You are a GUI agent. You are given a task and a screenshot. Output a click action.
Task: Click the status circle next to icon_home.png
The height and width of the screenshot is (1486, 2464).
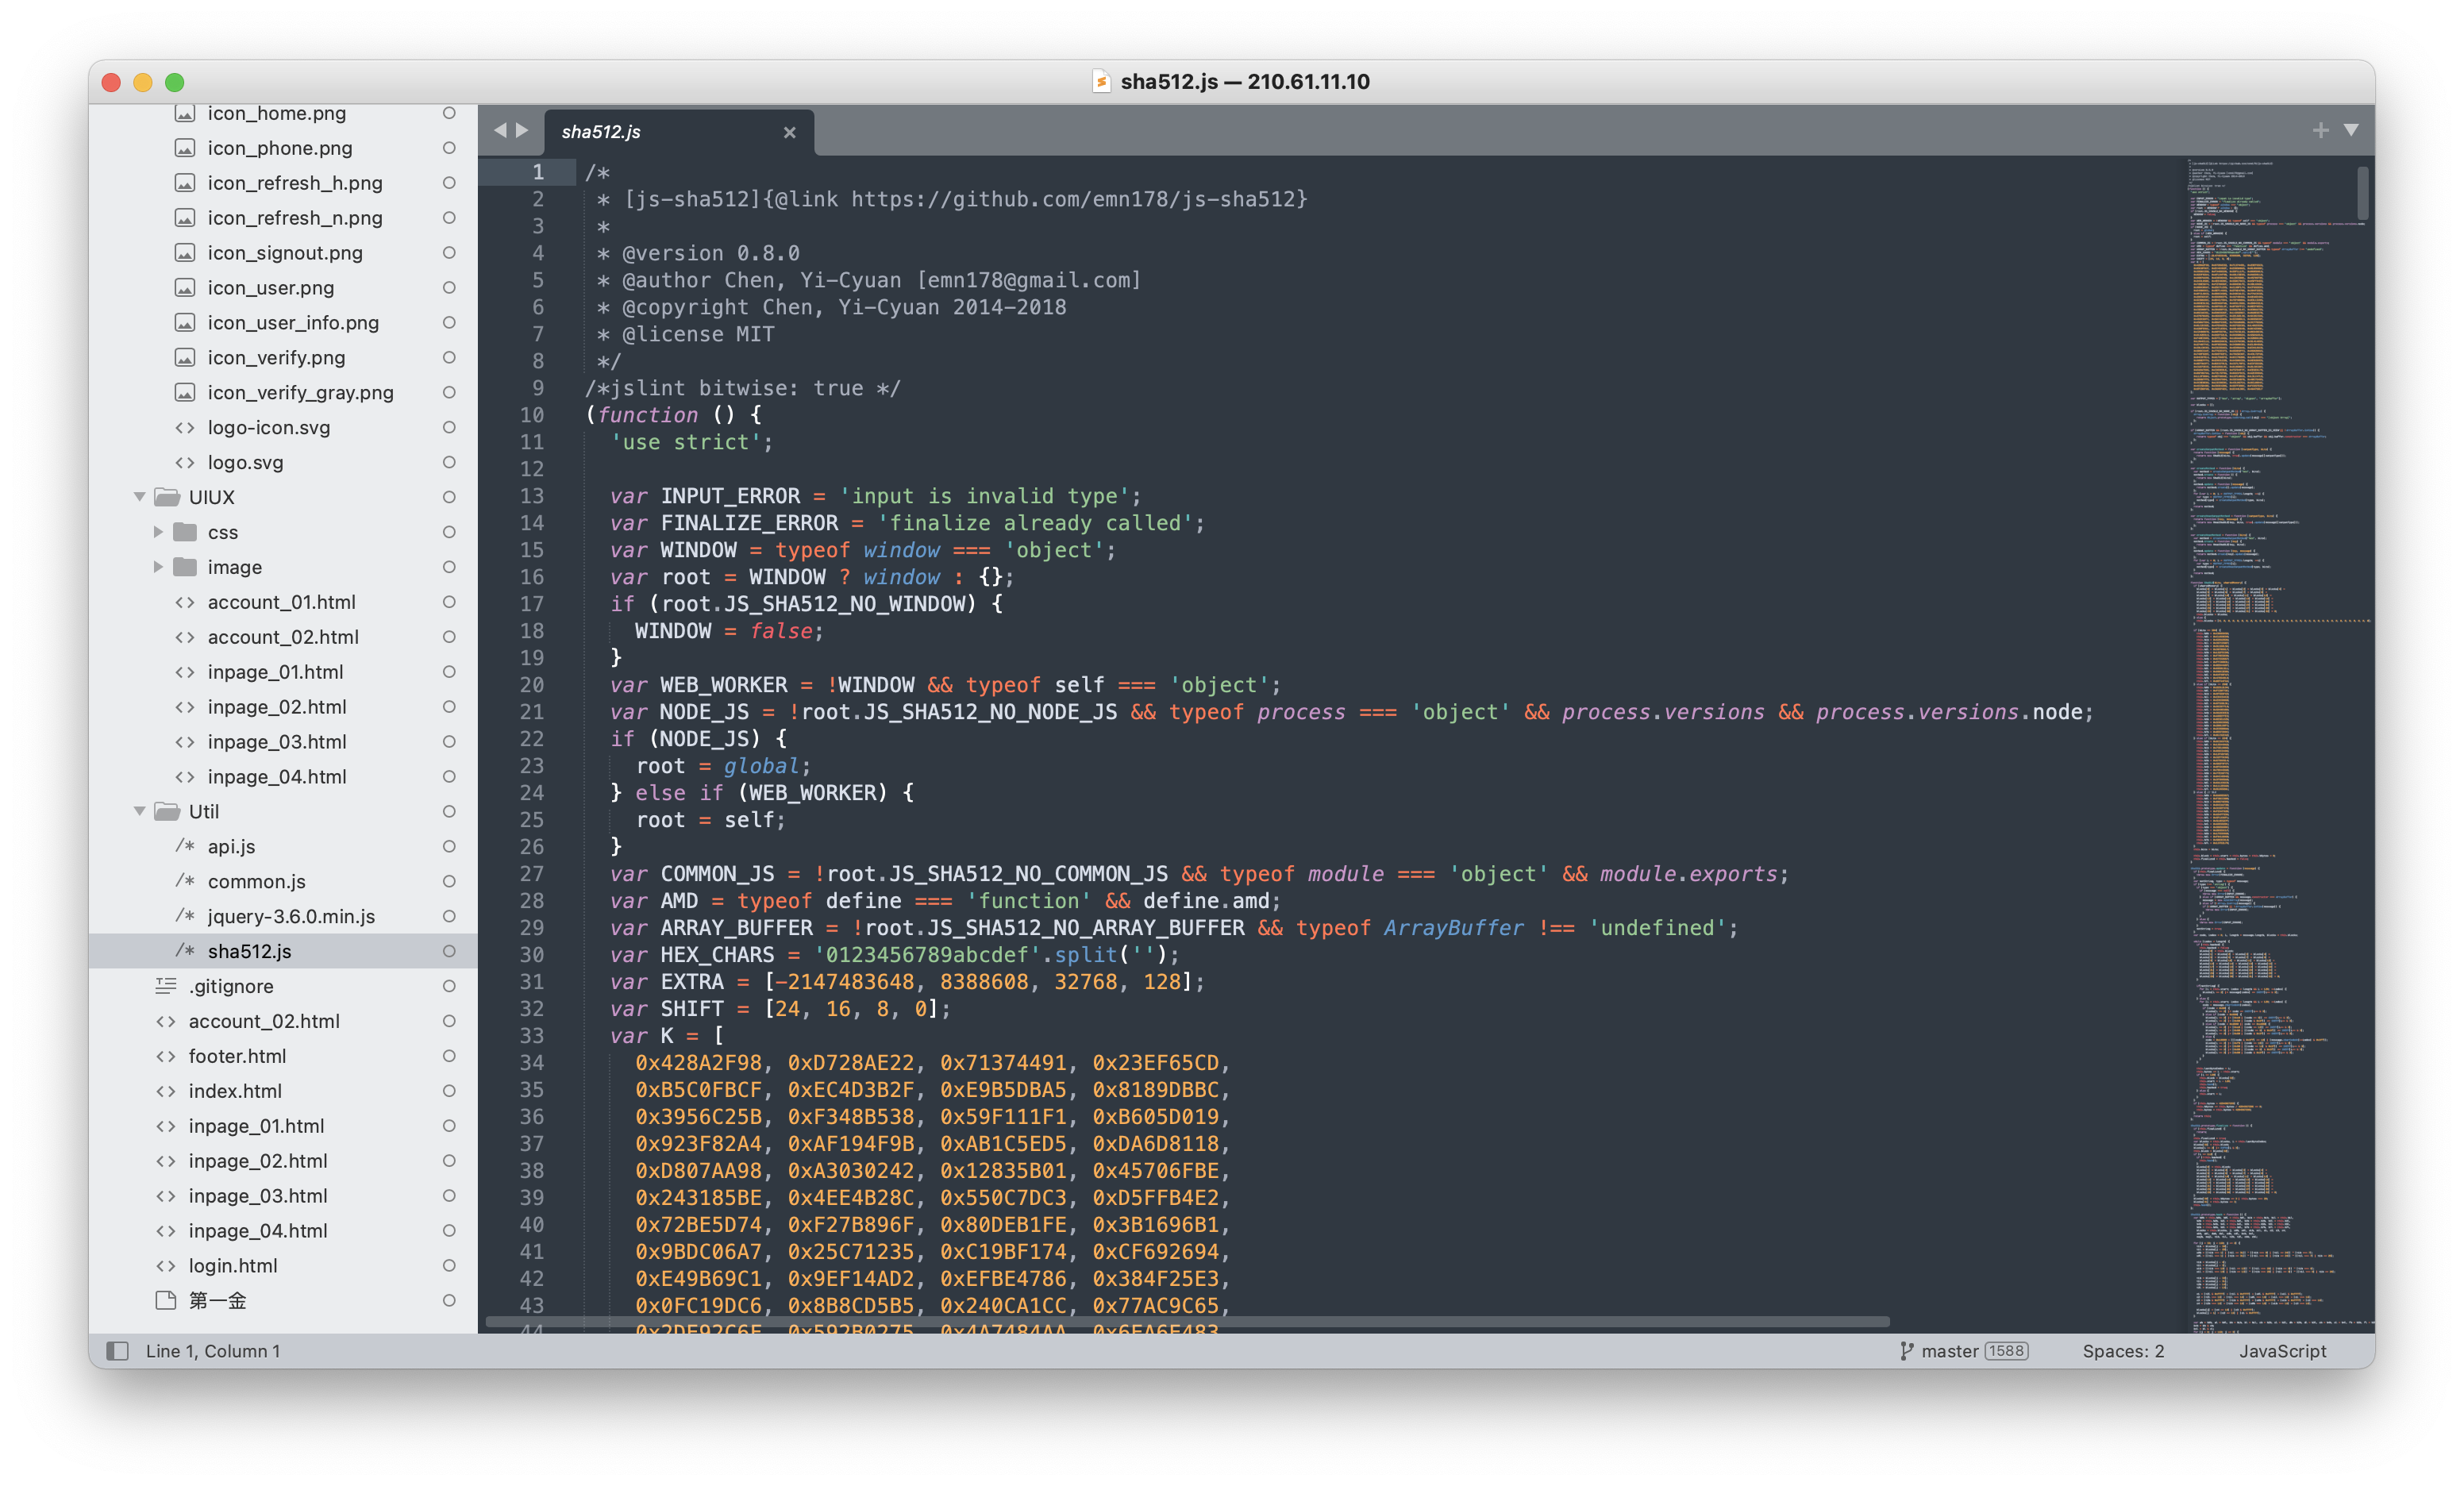[x=449, y=113]
